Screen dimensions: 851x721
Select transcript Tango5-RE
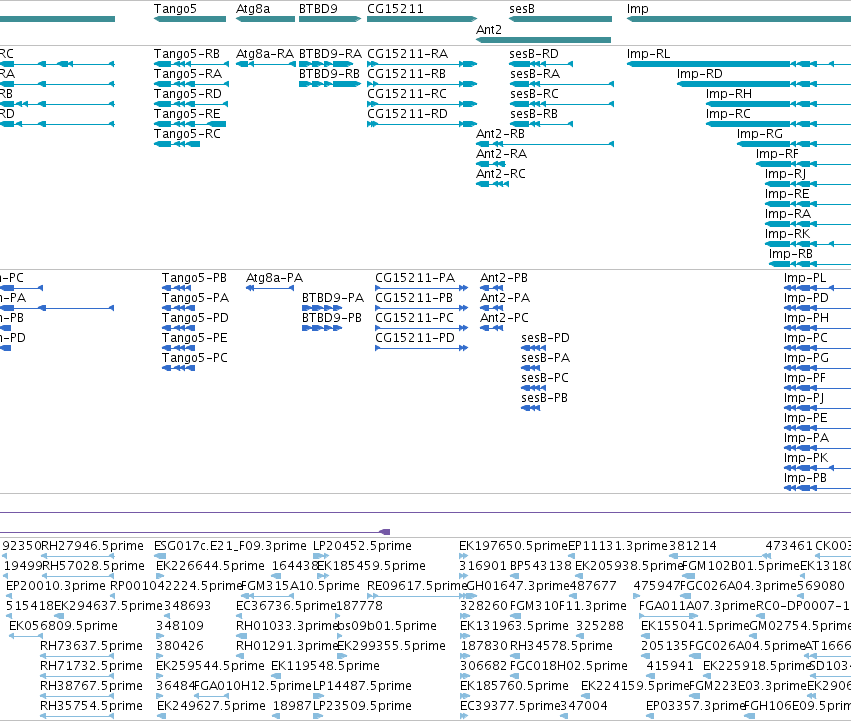coord(190,124)
